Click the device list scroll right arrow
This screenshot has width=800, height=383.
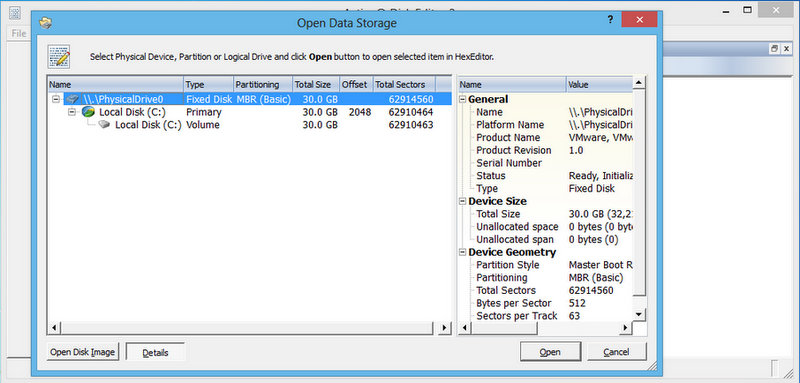point(445,328)
